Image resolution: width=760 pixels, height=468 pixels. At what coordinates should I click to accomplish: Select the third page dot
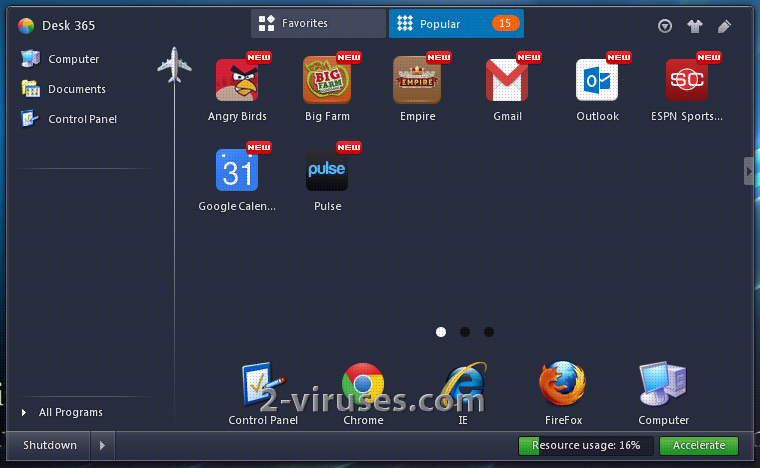click(489, 332)
